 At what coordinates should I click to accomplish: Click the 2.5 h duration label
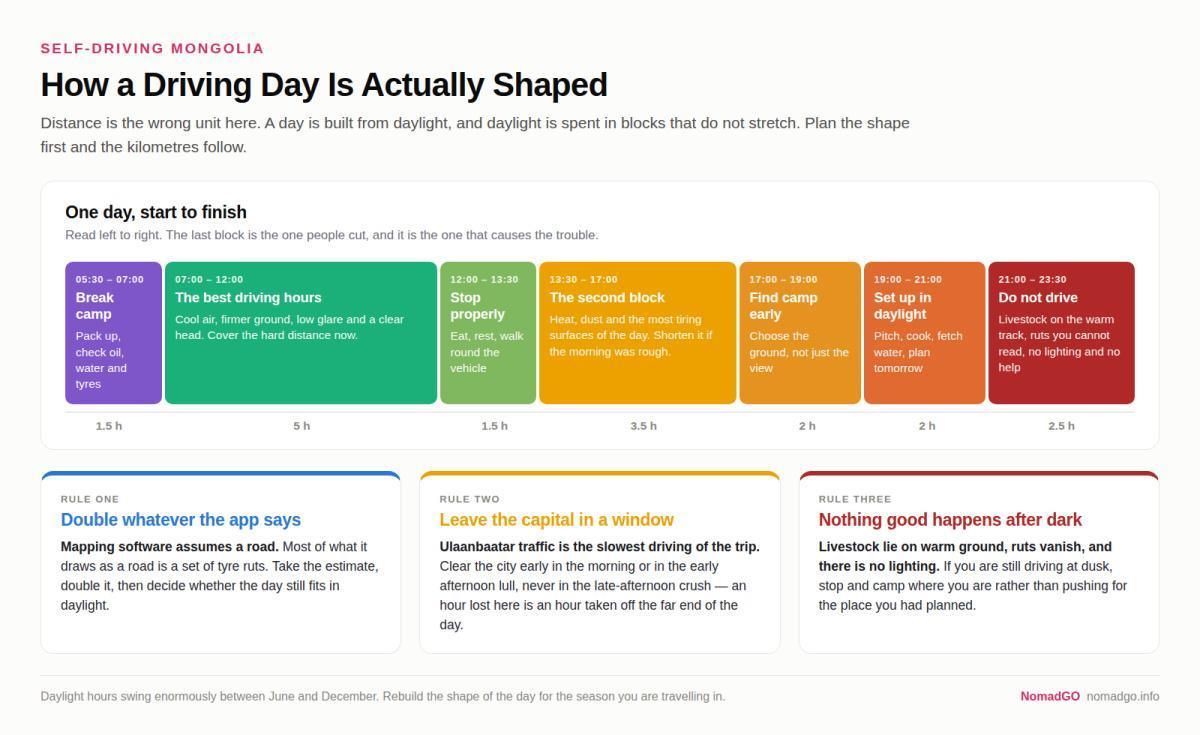tap(1062, 426)
